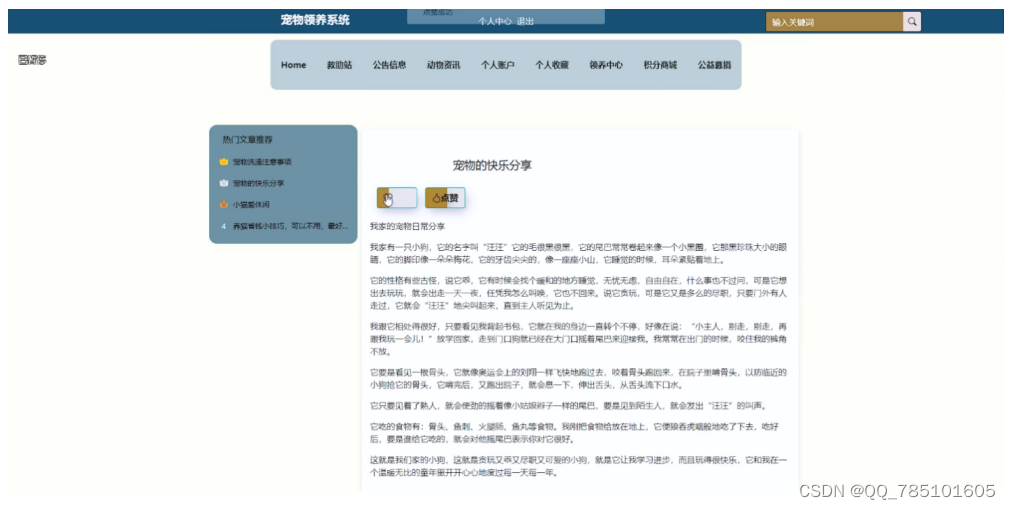Focus the 输入关键词 search field
This screenshot has width=1010, height=509.
pos(834,22)
